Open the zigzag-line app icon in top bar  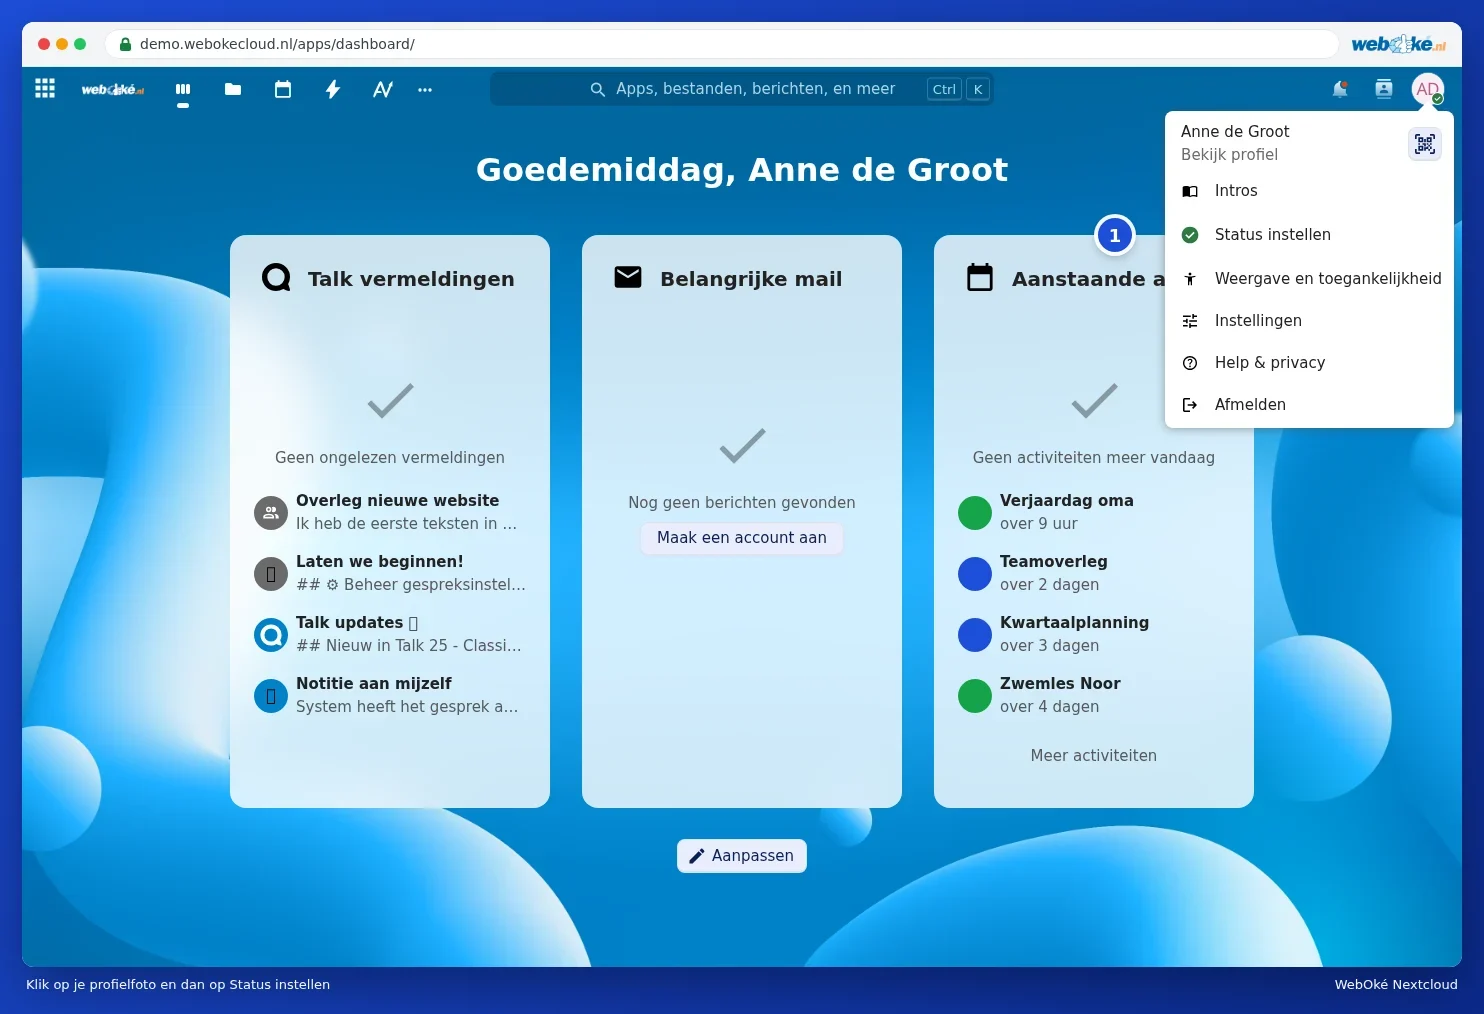point(383,89)
